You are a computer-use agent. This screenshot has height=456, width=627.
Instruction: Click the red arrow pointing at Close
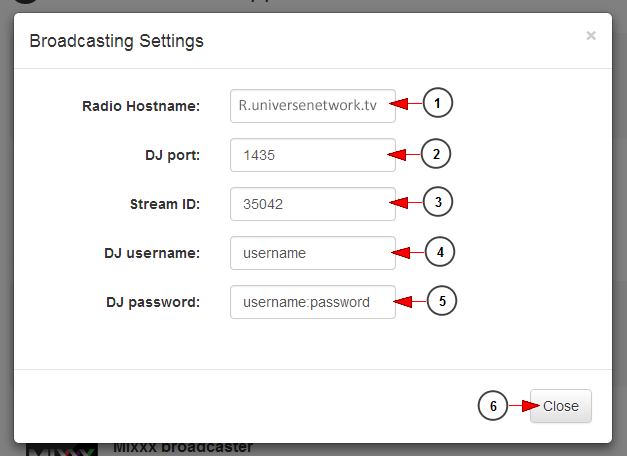point(525,406)
